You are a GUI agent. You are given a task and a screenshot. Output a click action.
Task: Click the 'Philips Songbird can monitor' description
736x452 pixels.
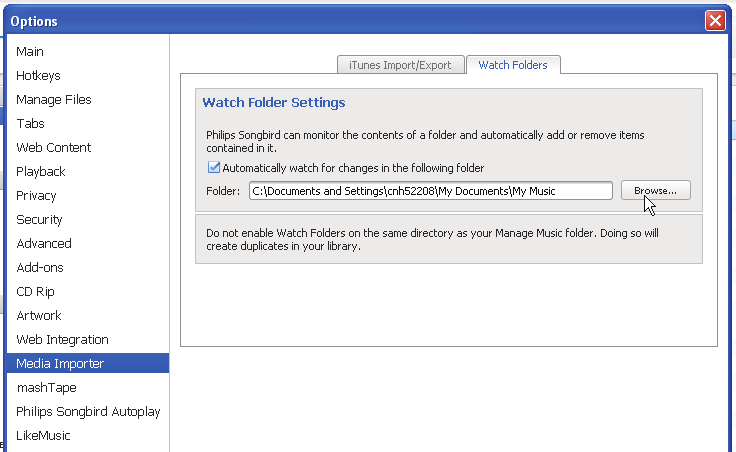425,141
